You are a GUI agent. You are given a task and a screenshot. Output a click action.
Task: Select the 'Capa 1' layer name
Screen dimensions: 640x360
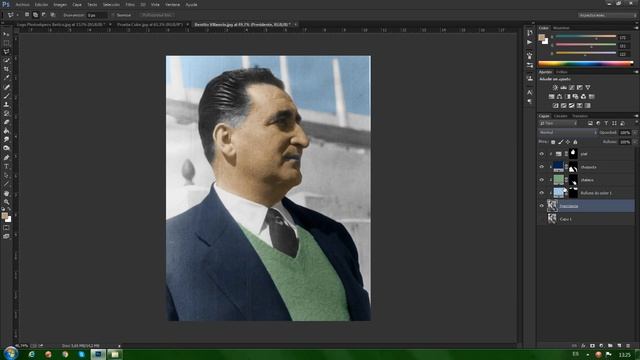pos(566,219)
